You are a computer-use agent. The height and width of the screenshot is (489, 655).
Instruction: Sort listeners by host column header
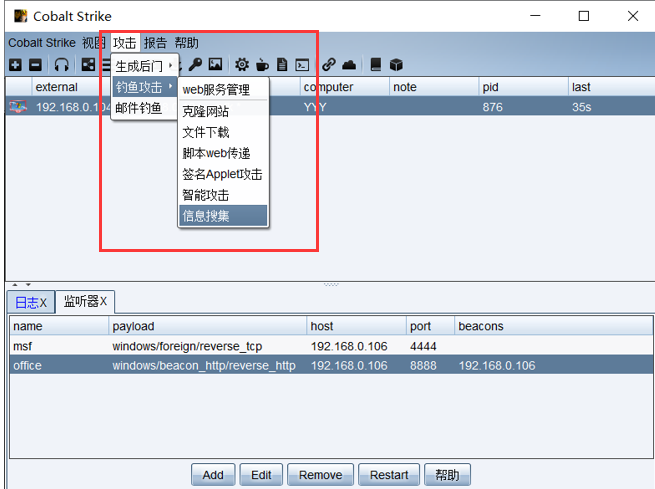click(x=356, y=326)
